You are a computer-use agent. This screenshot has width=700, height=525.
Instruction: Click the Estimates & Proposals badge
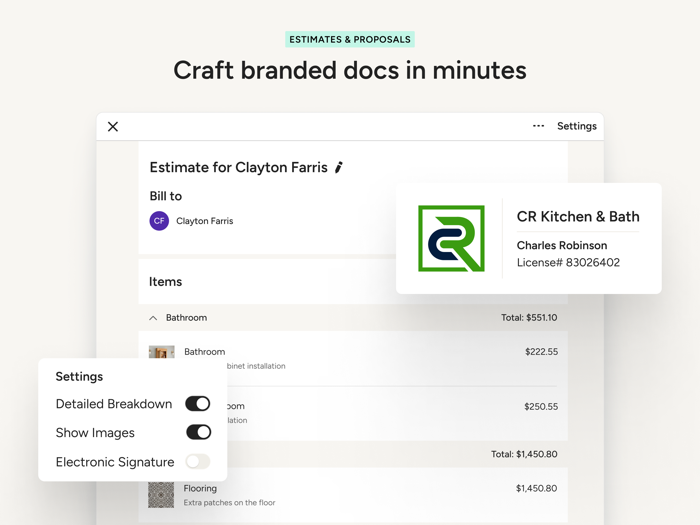(x=350, y=39)
